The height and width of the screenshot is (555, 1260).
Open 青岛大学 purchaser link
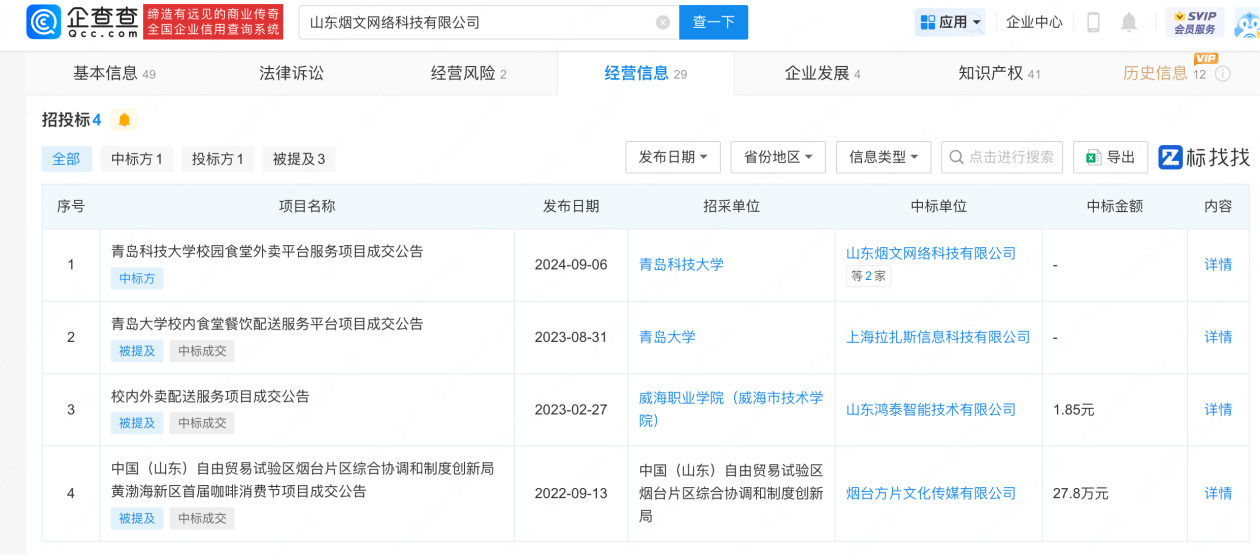[x=667, y=337]
